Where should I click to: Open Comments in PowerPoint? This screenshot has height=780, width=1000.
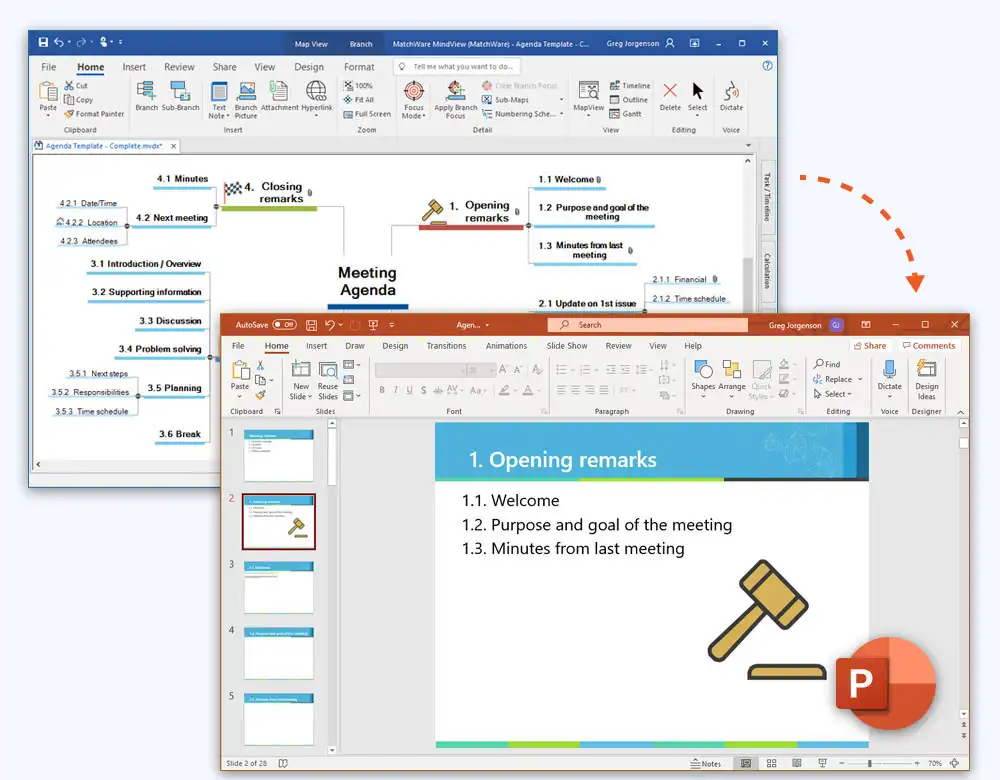point(930,345)
